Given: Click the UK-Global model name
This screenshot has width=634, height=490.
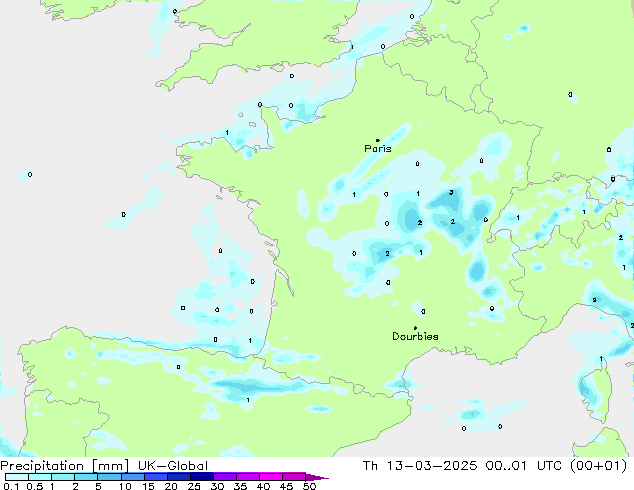Looking at the screenshot, I should (x=173, y=466).
